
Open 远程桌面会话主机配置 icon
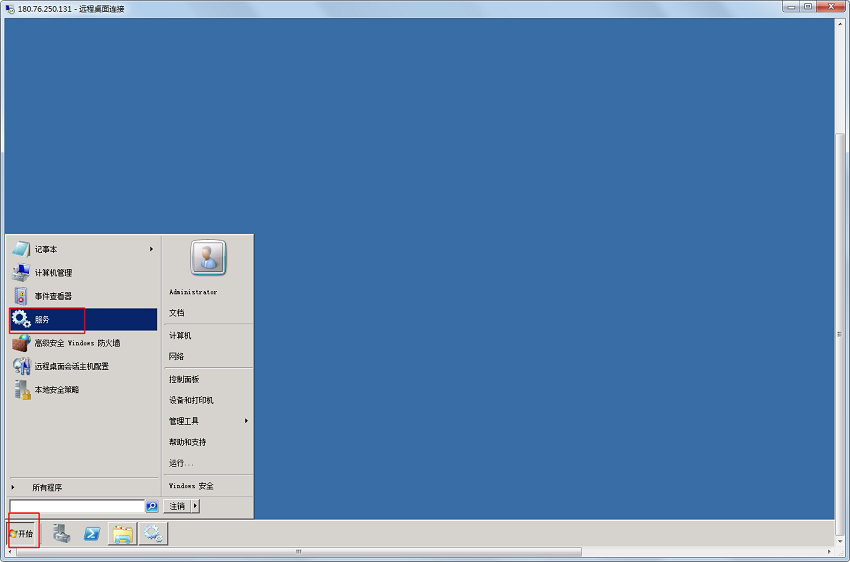[21, 366]
